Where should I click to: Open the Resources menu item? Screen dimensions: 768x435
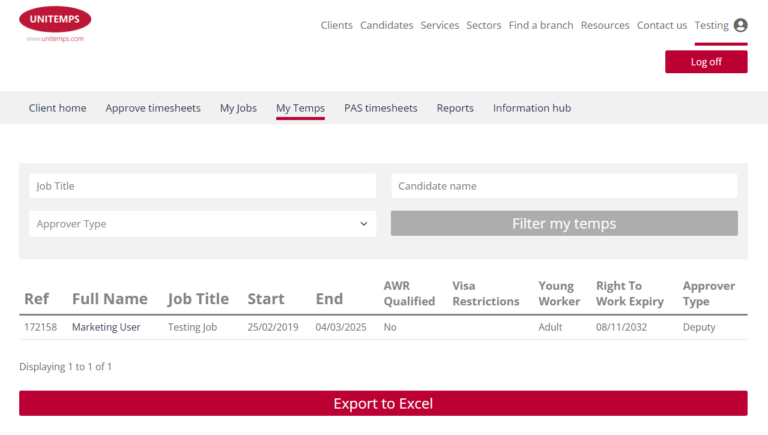[605, 25]
